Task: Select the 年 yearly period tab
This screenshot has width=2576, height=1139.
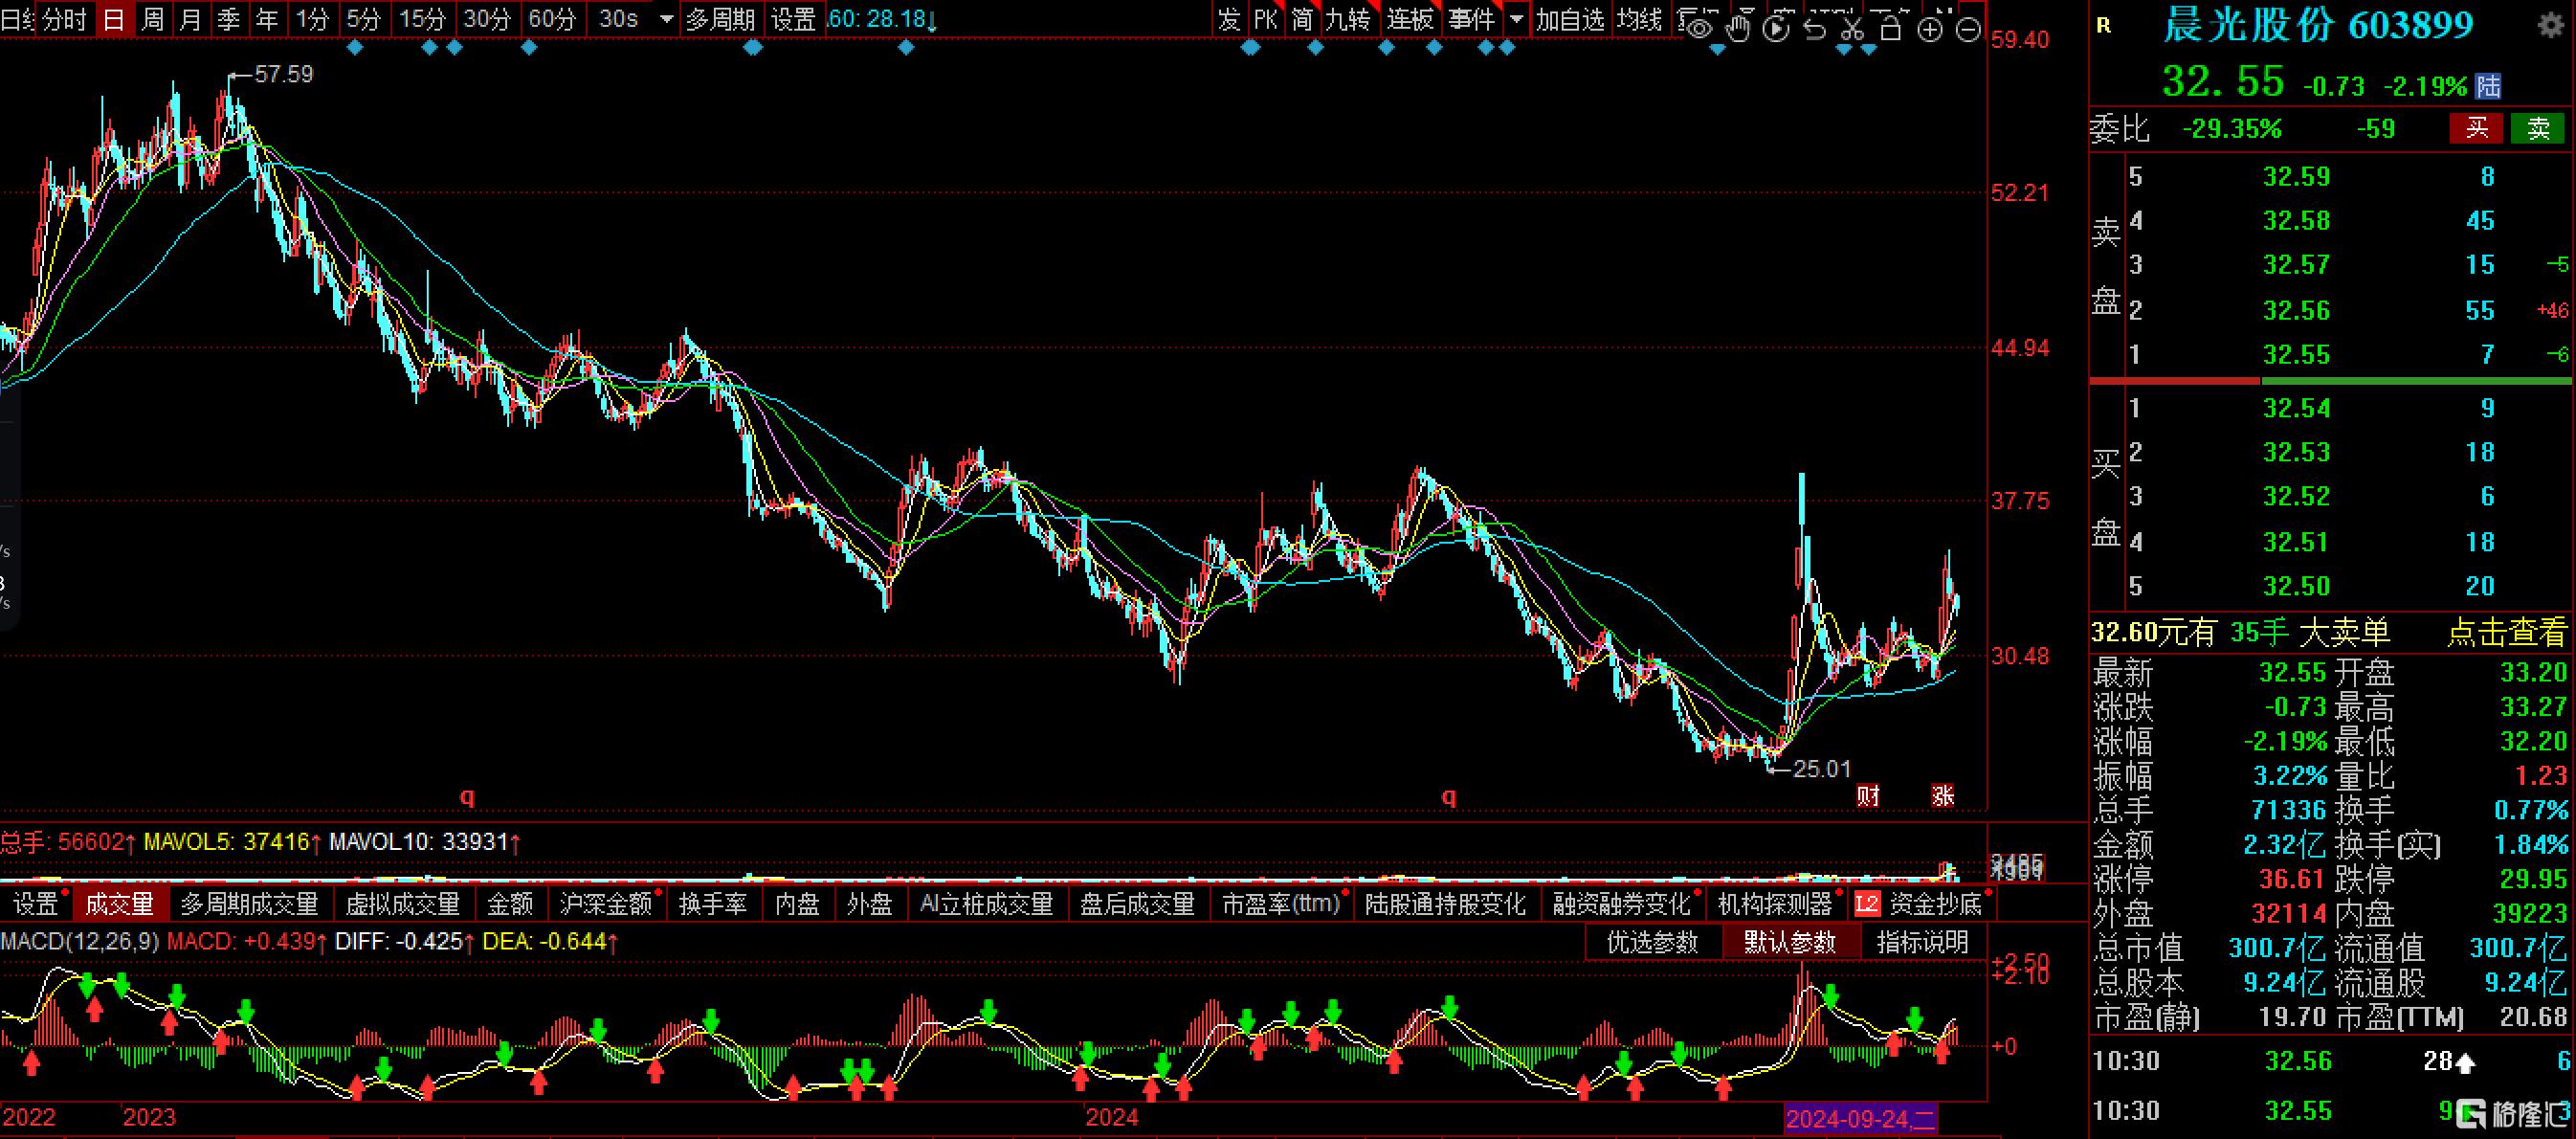Action: click(x=267, y=19)
